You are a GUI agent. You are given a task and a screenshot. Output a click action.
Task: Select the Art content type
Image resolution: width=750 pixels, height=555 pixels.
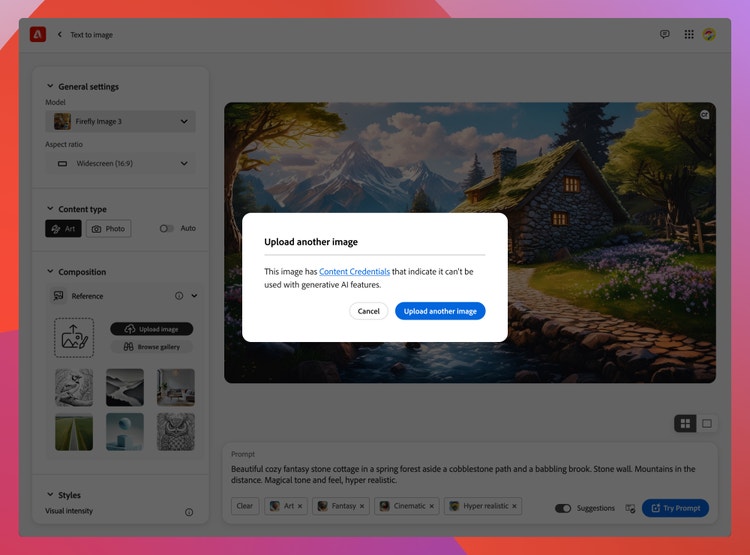click(63, 229)
